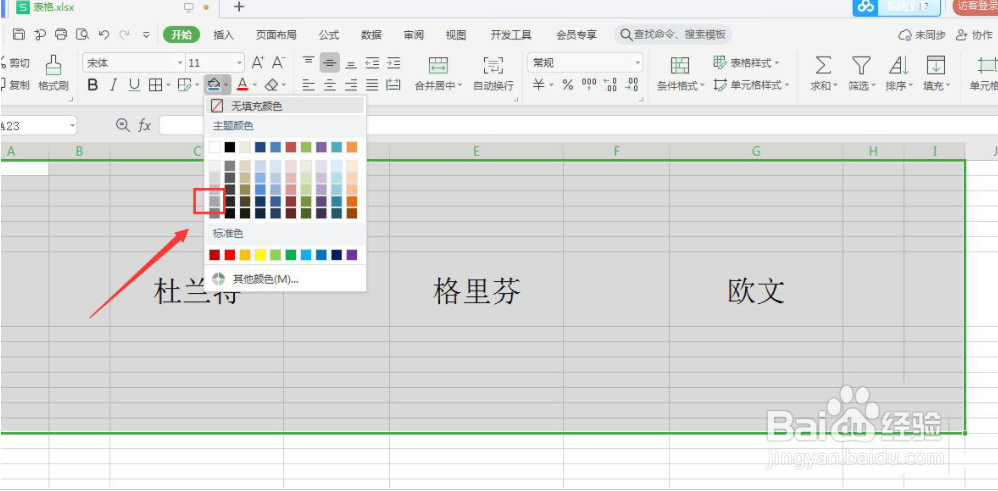Viewport: 998px width, 491px height.
Task: Click the Format Painter (格式刷) brush
Action: (53, 64)
